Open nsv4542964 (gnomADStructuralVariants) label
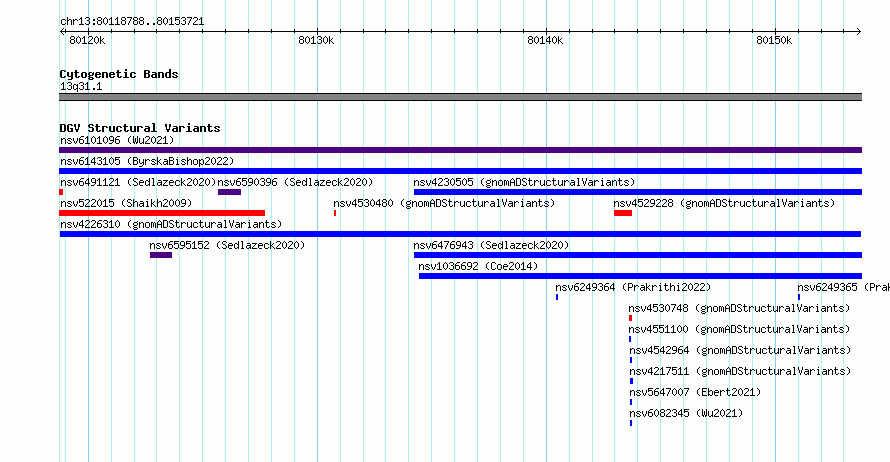The width and height of the screenshot is (890, 462). point(740,350)
